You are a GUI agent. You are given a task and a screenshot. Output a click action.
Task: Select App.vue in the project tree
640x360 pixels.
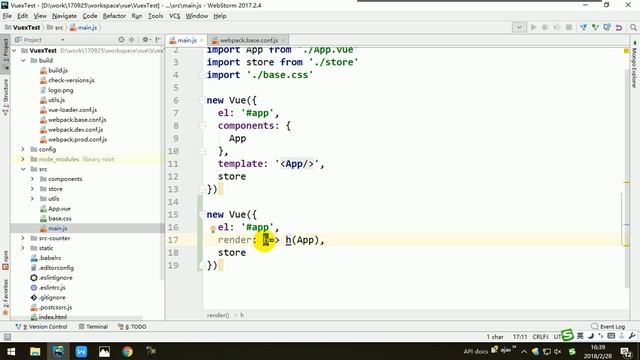point(59,209)
